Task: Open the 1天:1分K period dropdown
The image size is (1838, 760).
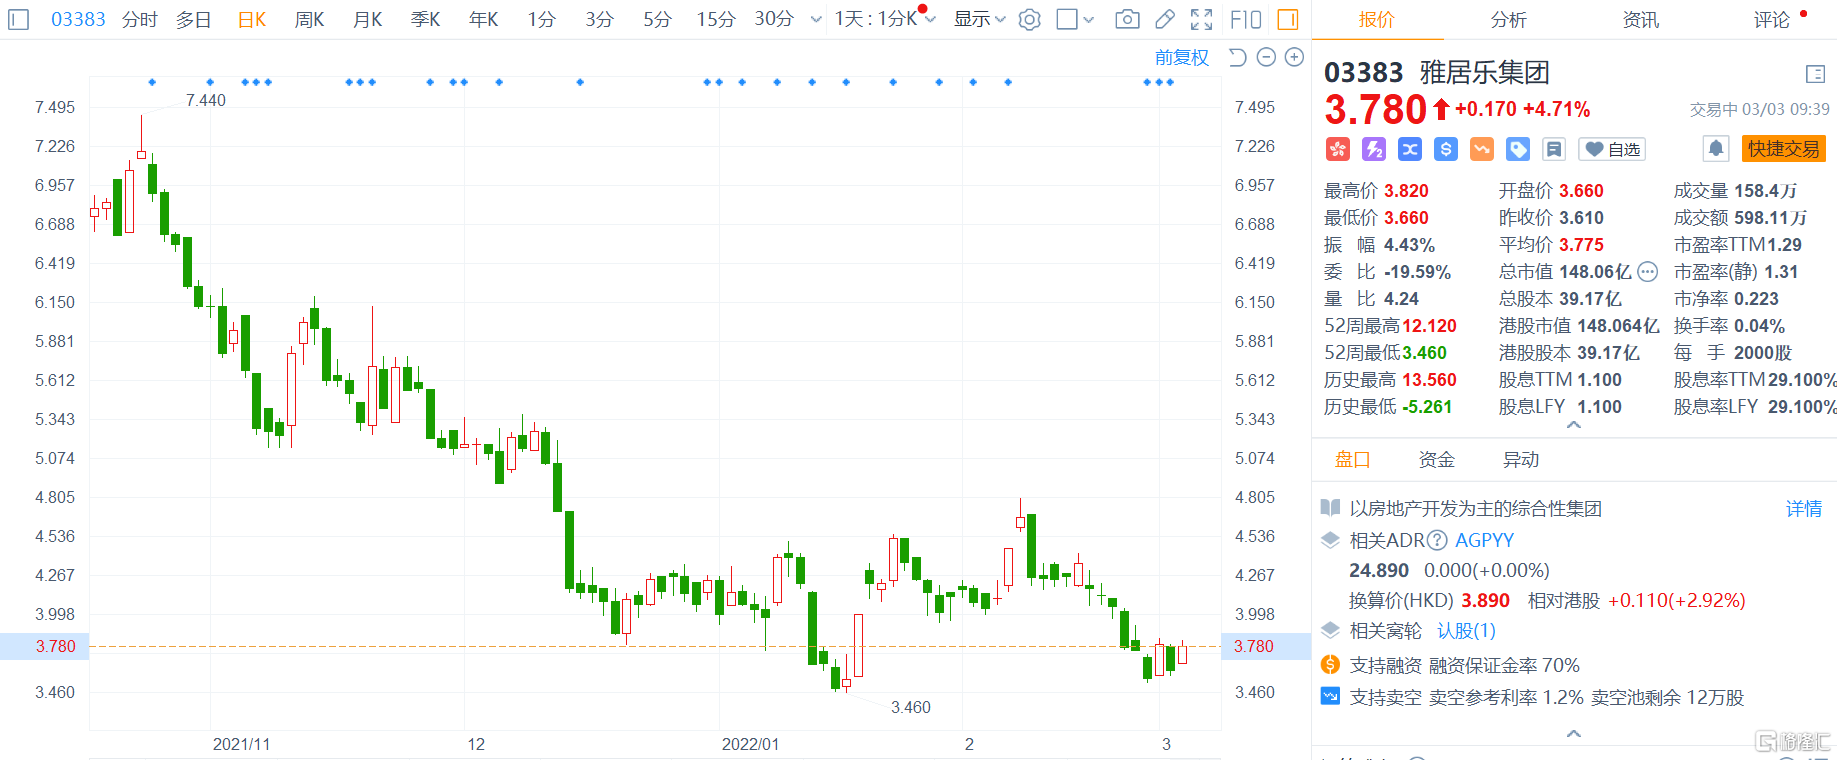Action: coord(884,20)
